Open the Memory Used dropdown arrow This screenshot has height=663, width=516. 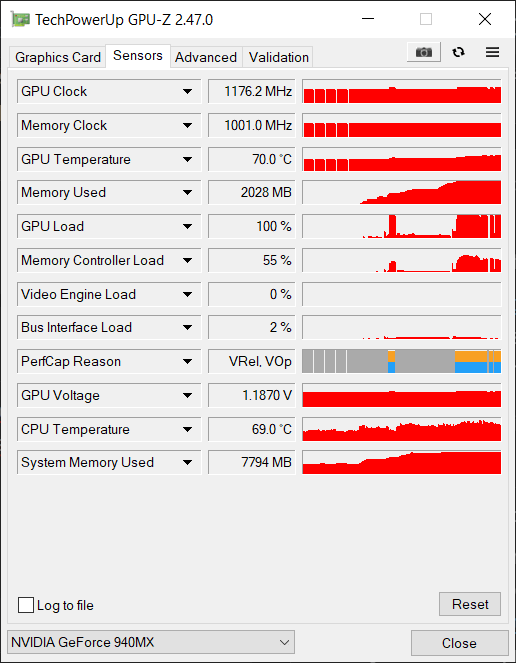point(187,193)
